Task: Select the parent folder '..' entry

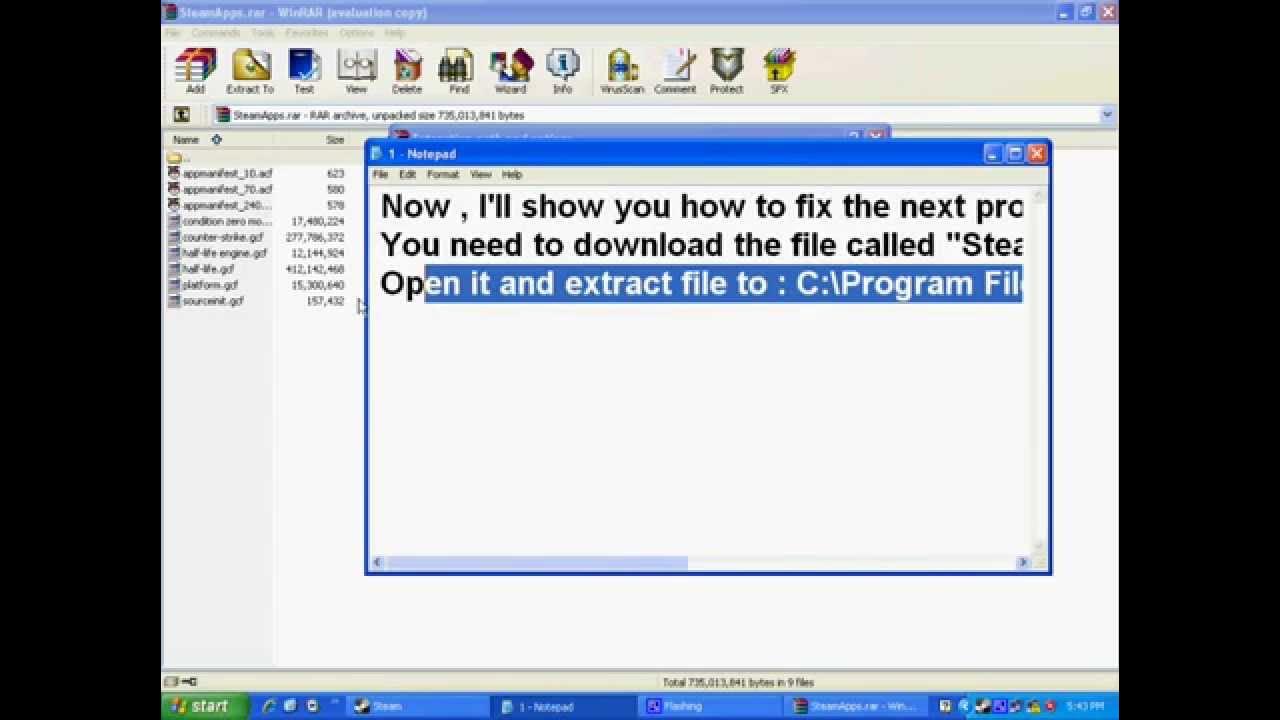Action: click(178, 158)
